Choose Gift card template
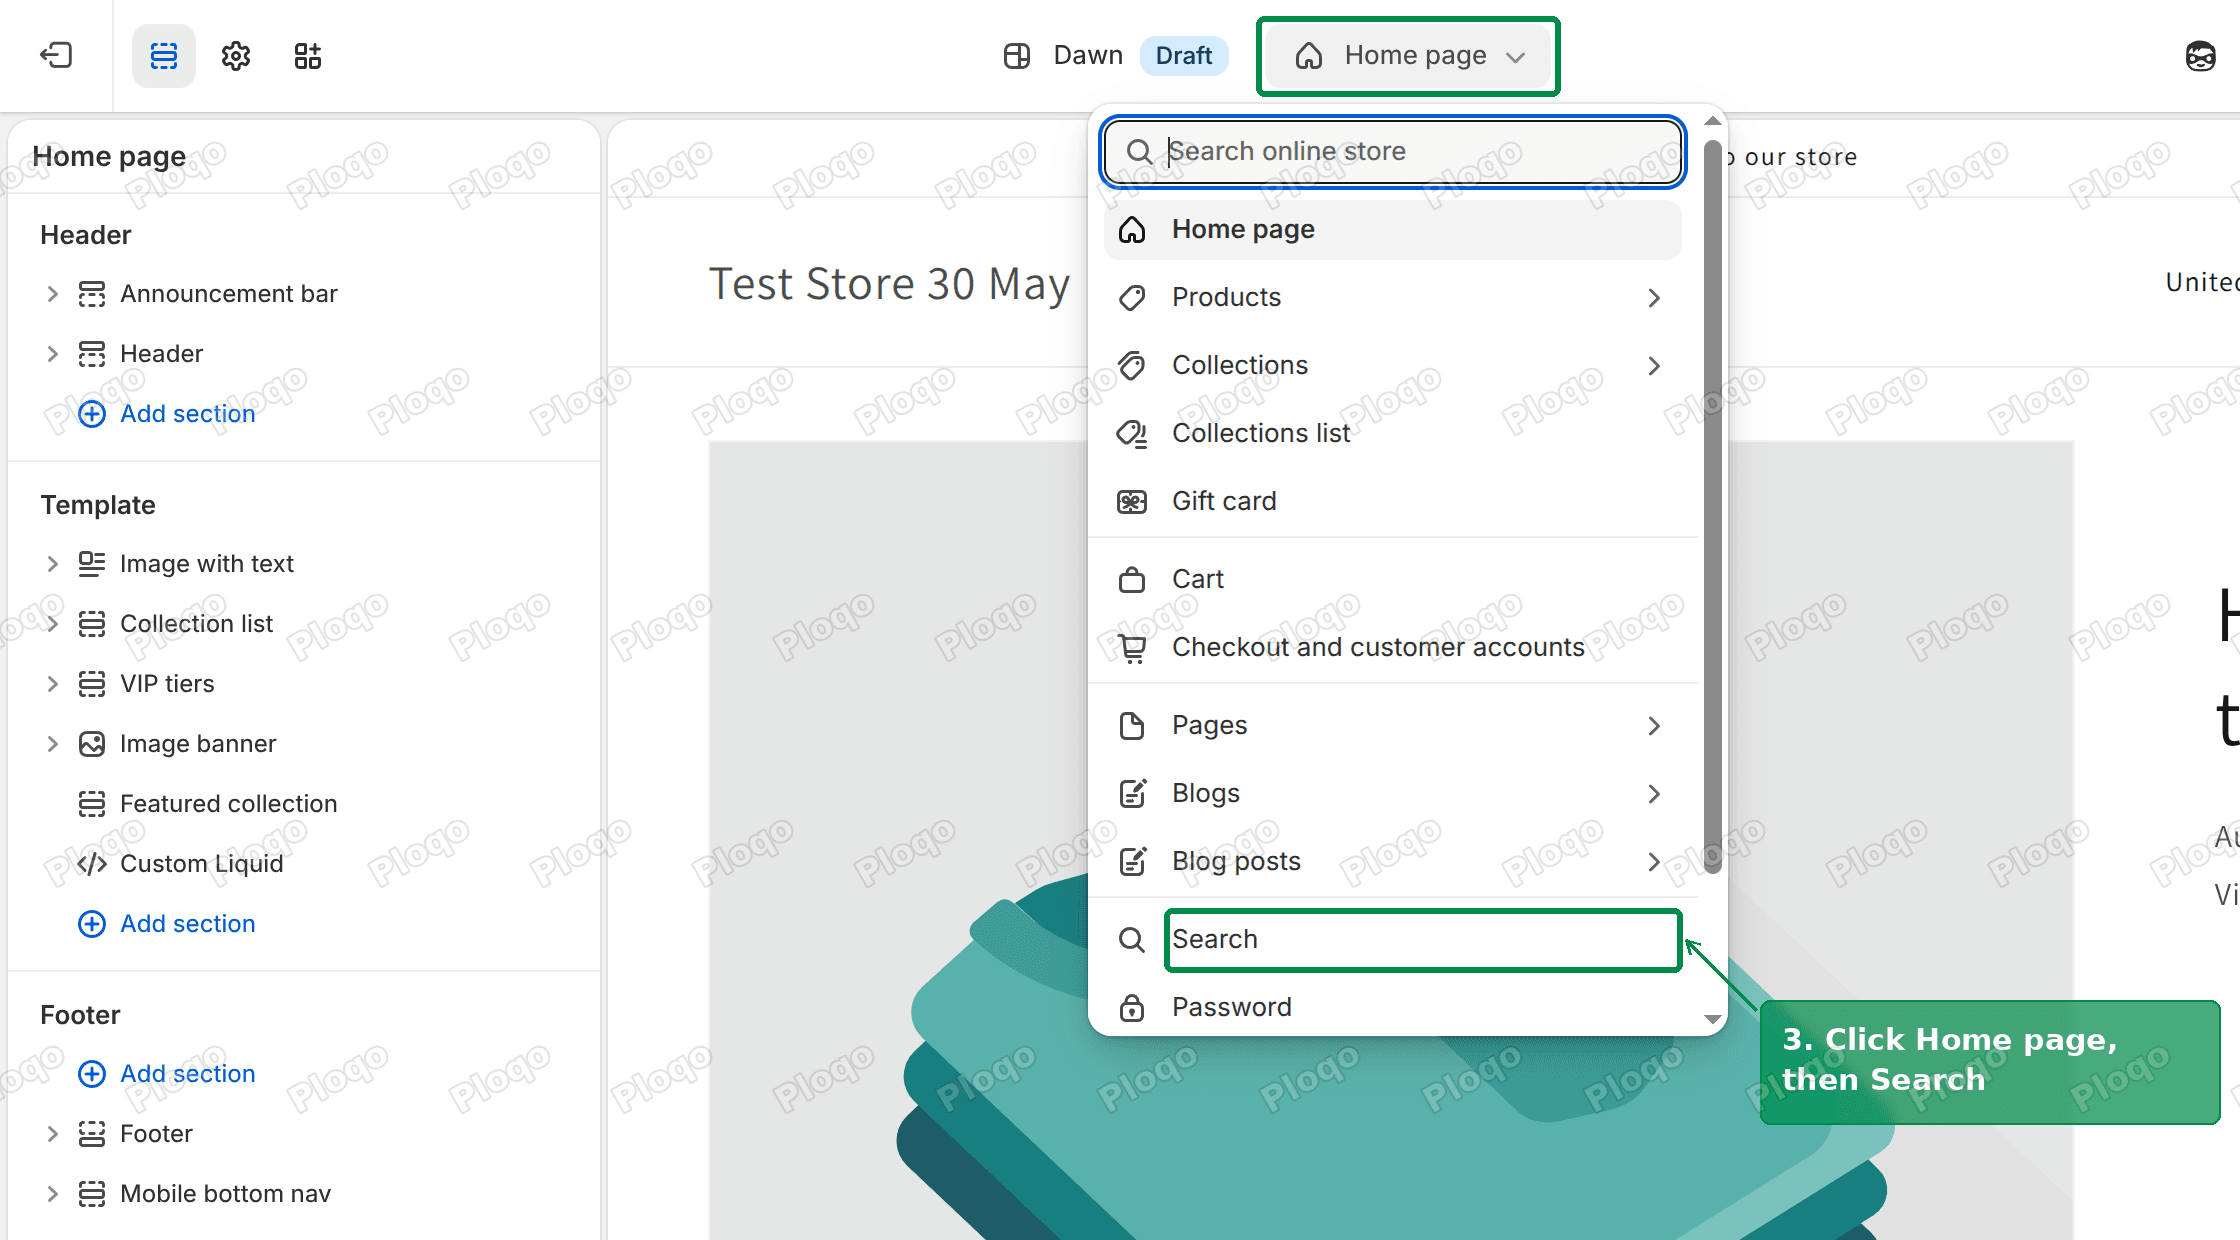 click(x=1392, y=502)
